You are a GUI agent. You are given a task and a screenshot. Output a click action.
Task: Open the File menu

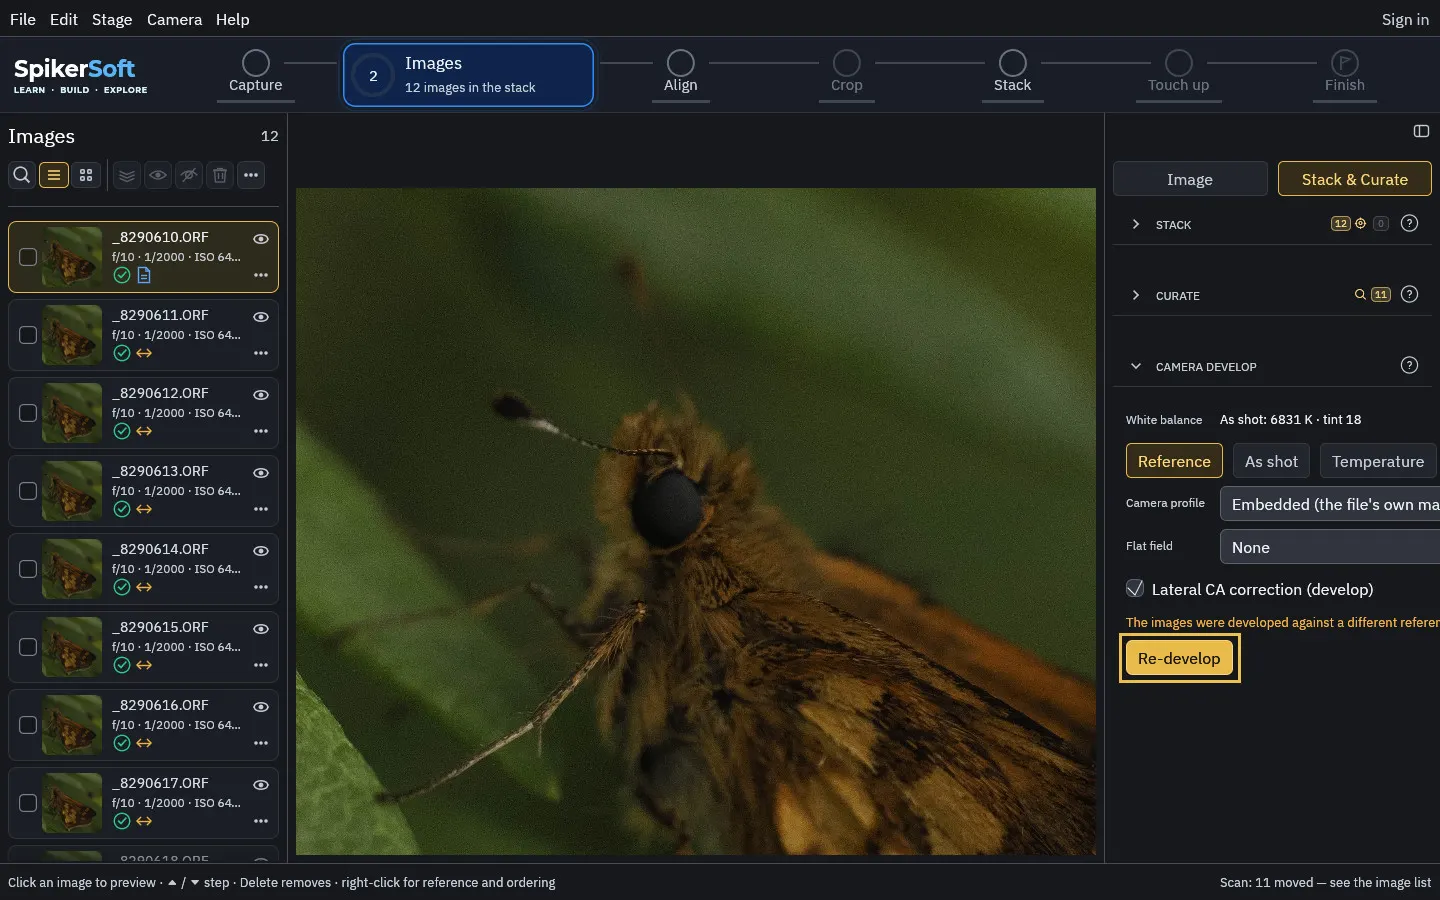coord(22,19)
